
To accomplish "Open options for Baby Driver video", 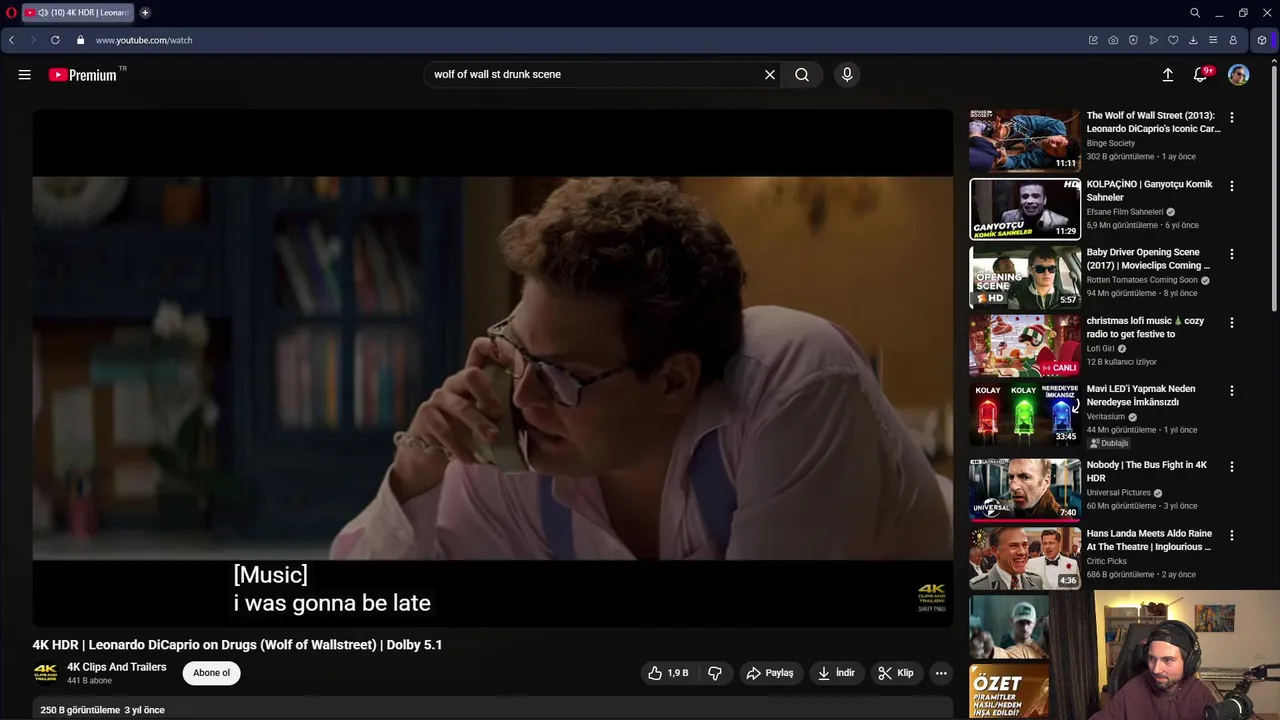I will [1231, 254].
